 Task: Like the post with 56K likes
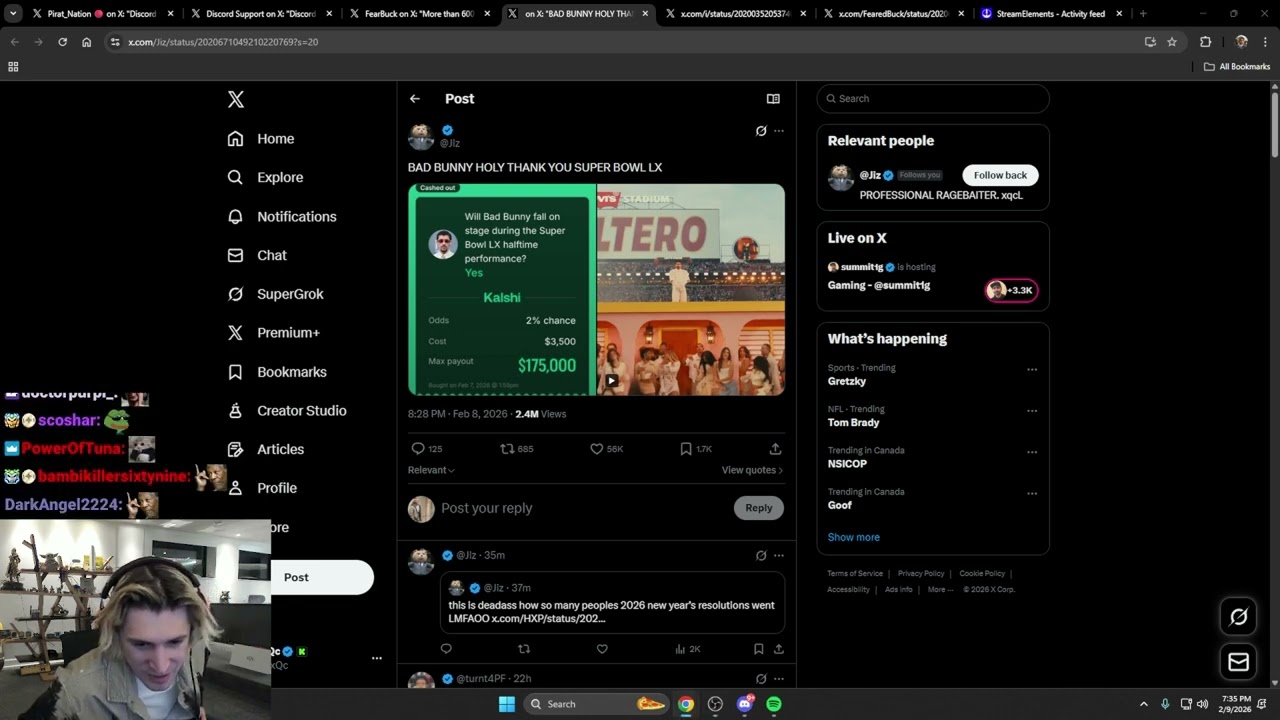(x=606, y=449)
